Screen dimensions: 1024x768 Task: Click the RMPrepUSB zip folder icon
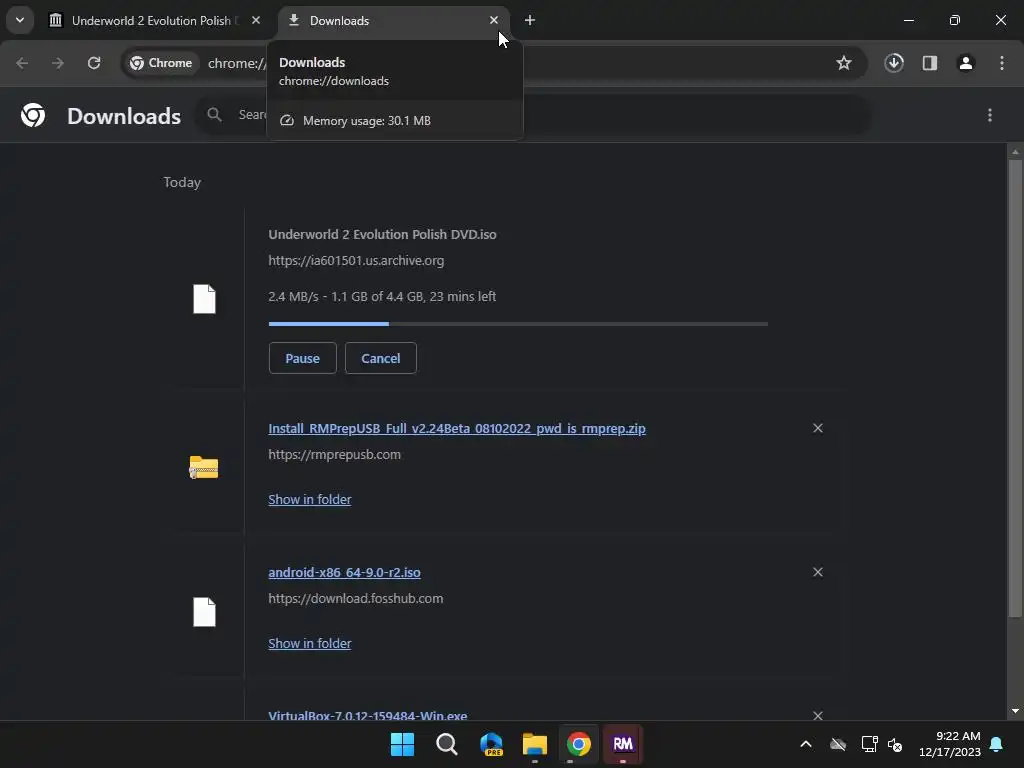coord(204,467)
